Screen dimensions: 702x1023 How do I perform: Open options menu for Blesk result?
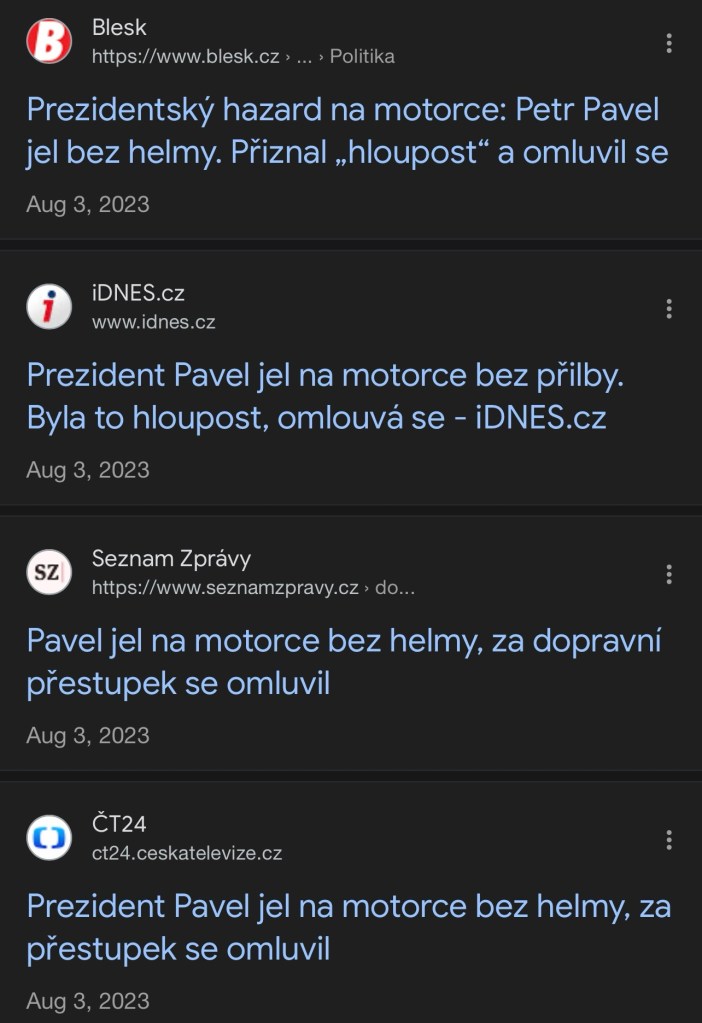669,43
